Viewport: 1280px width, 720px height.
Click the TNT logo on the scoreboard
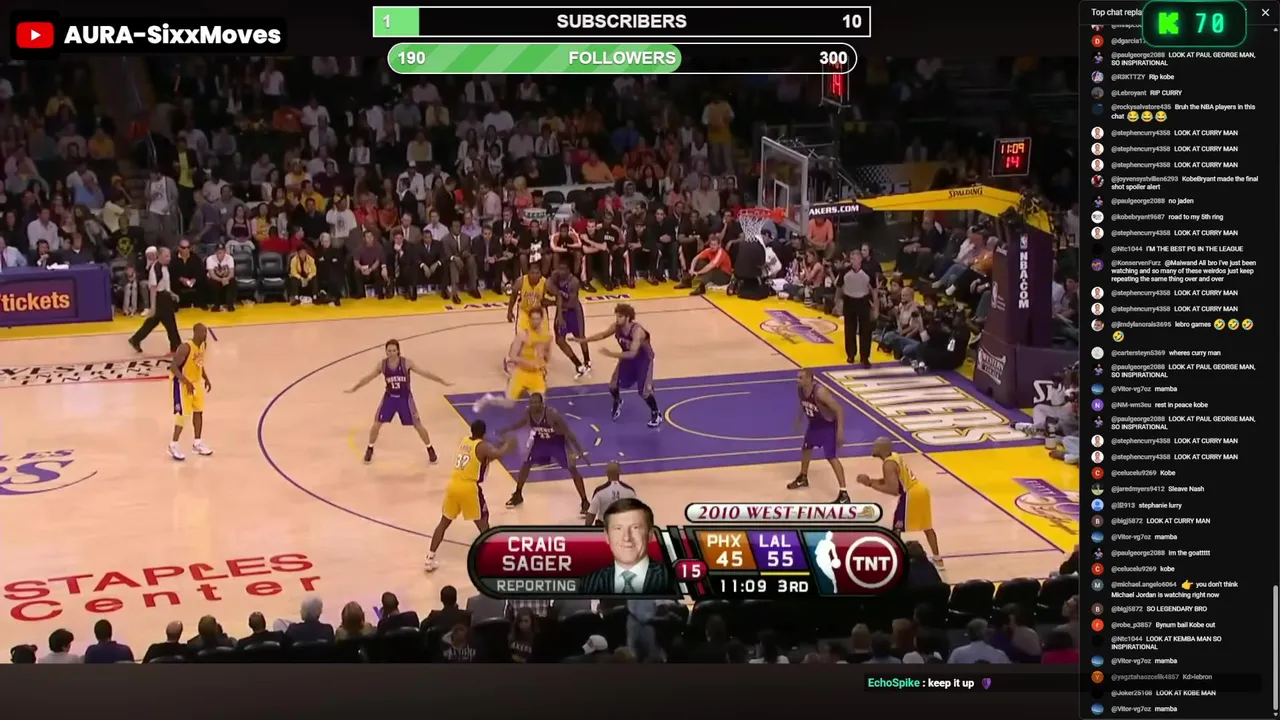pos(872,562)
